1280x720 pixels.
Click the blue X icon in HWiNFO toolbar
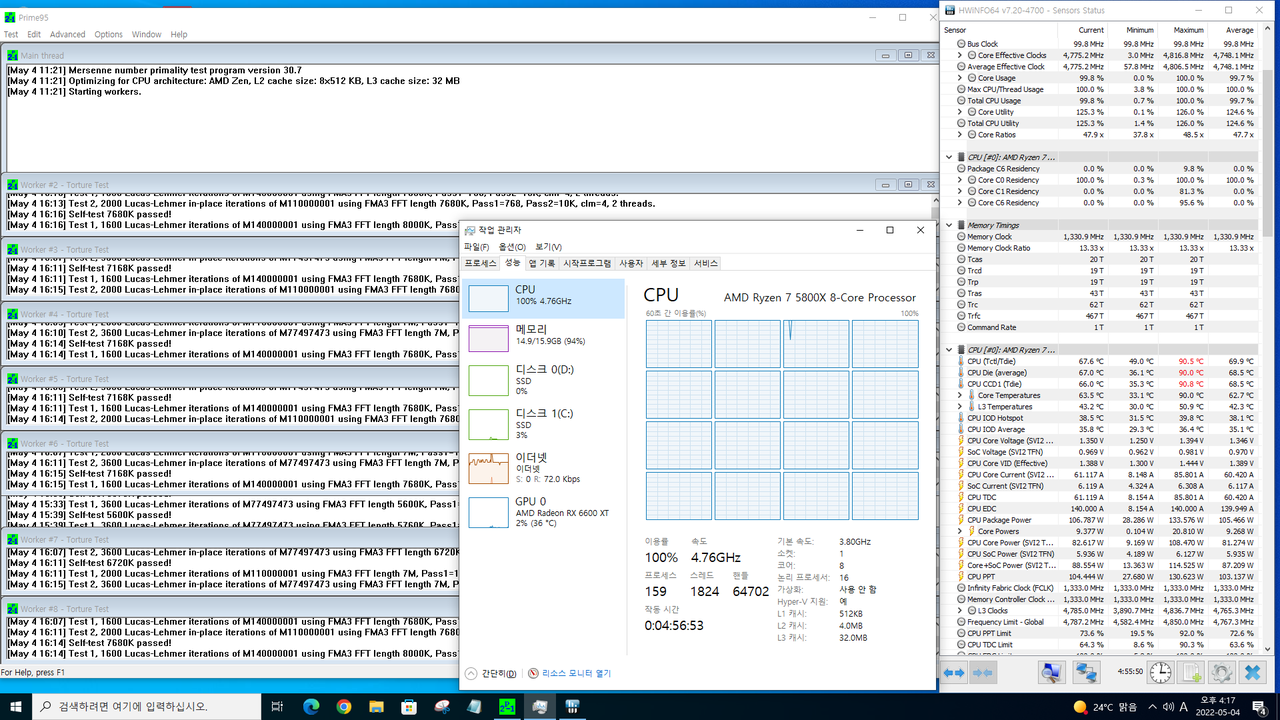coord(1253,673)
